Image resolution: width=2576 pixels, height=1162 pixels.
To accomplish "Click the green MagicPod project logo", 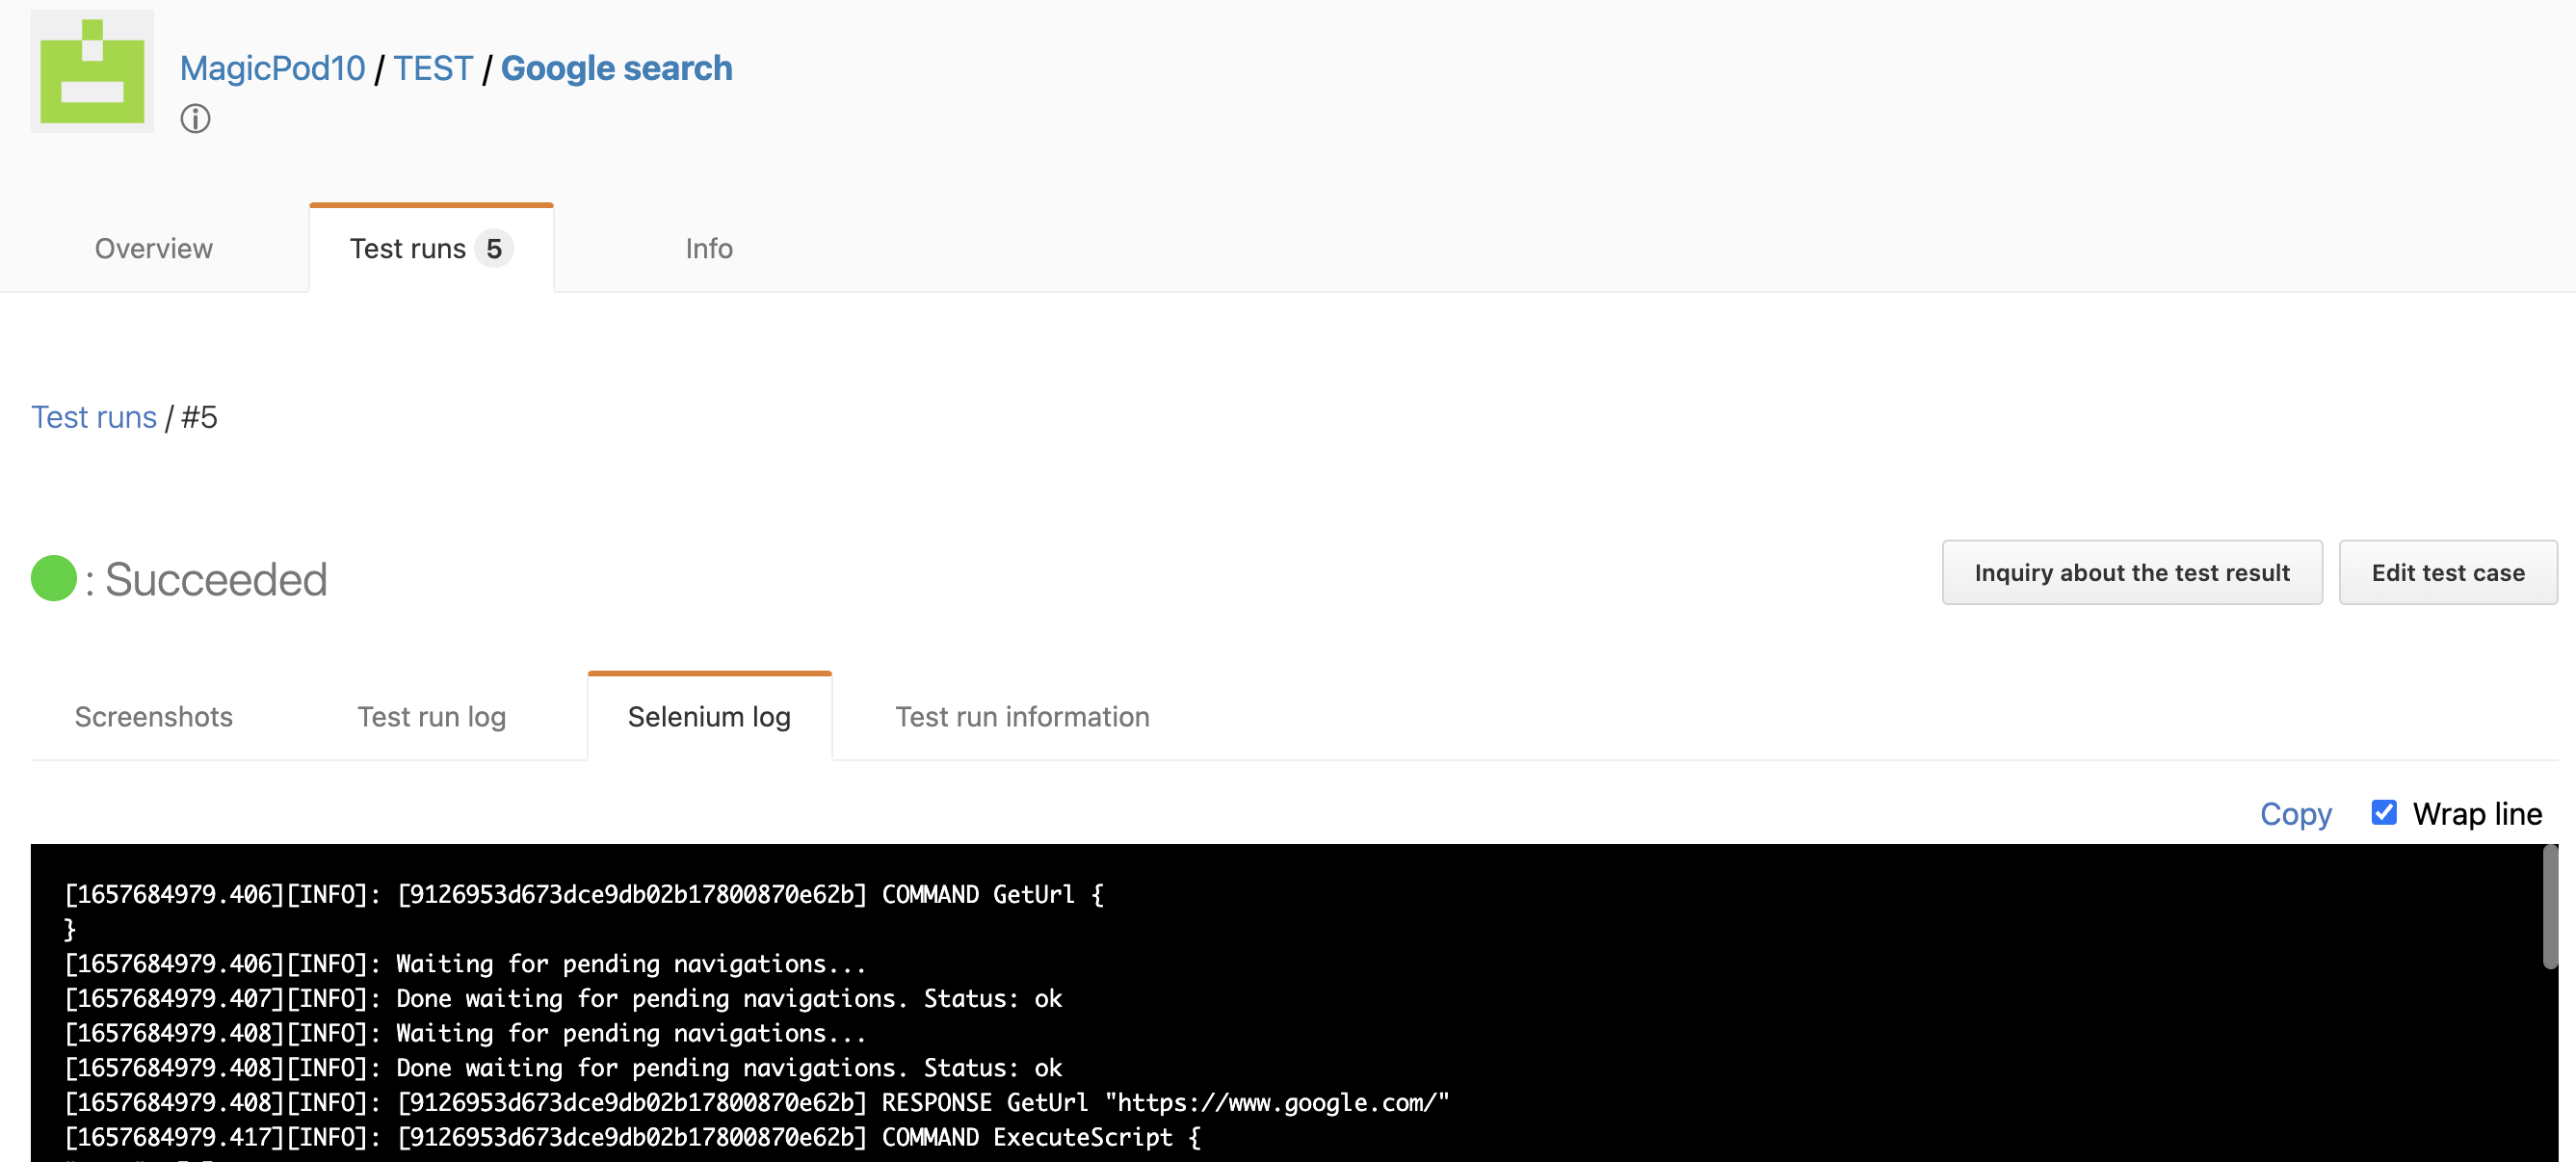I will 92,72.
